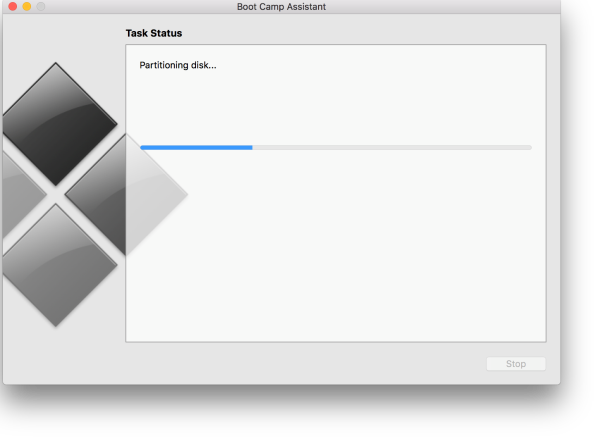600x441 pixels.
Task: Click empty title bar right of the title
Action: pos(450,7)
